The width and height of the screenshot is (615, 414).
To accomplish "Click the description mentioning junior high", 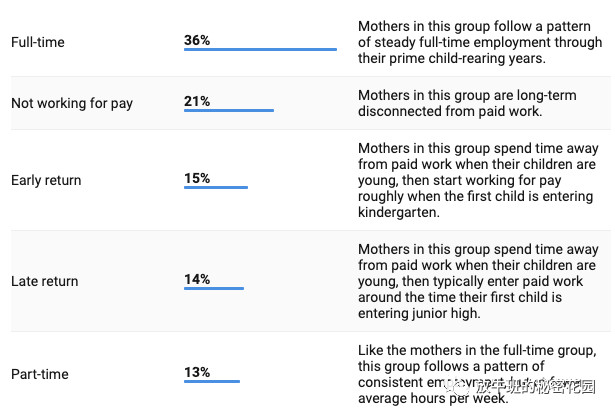I will click(478, 281).
